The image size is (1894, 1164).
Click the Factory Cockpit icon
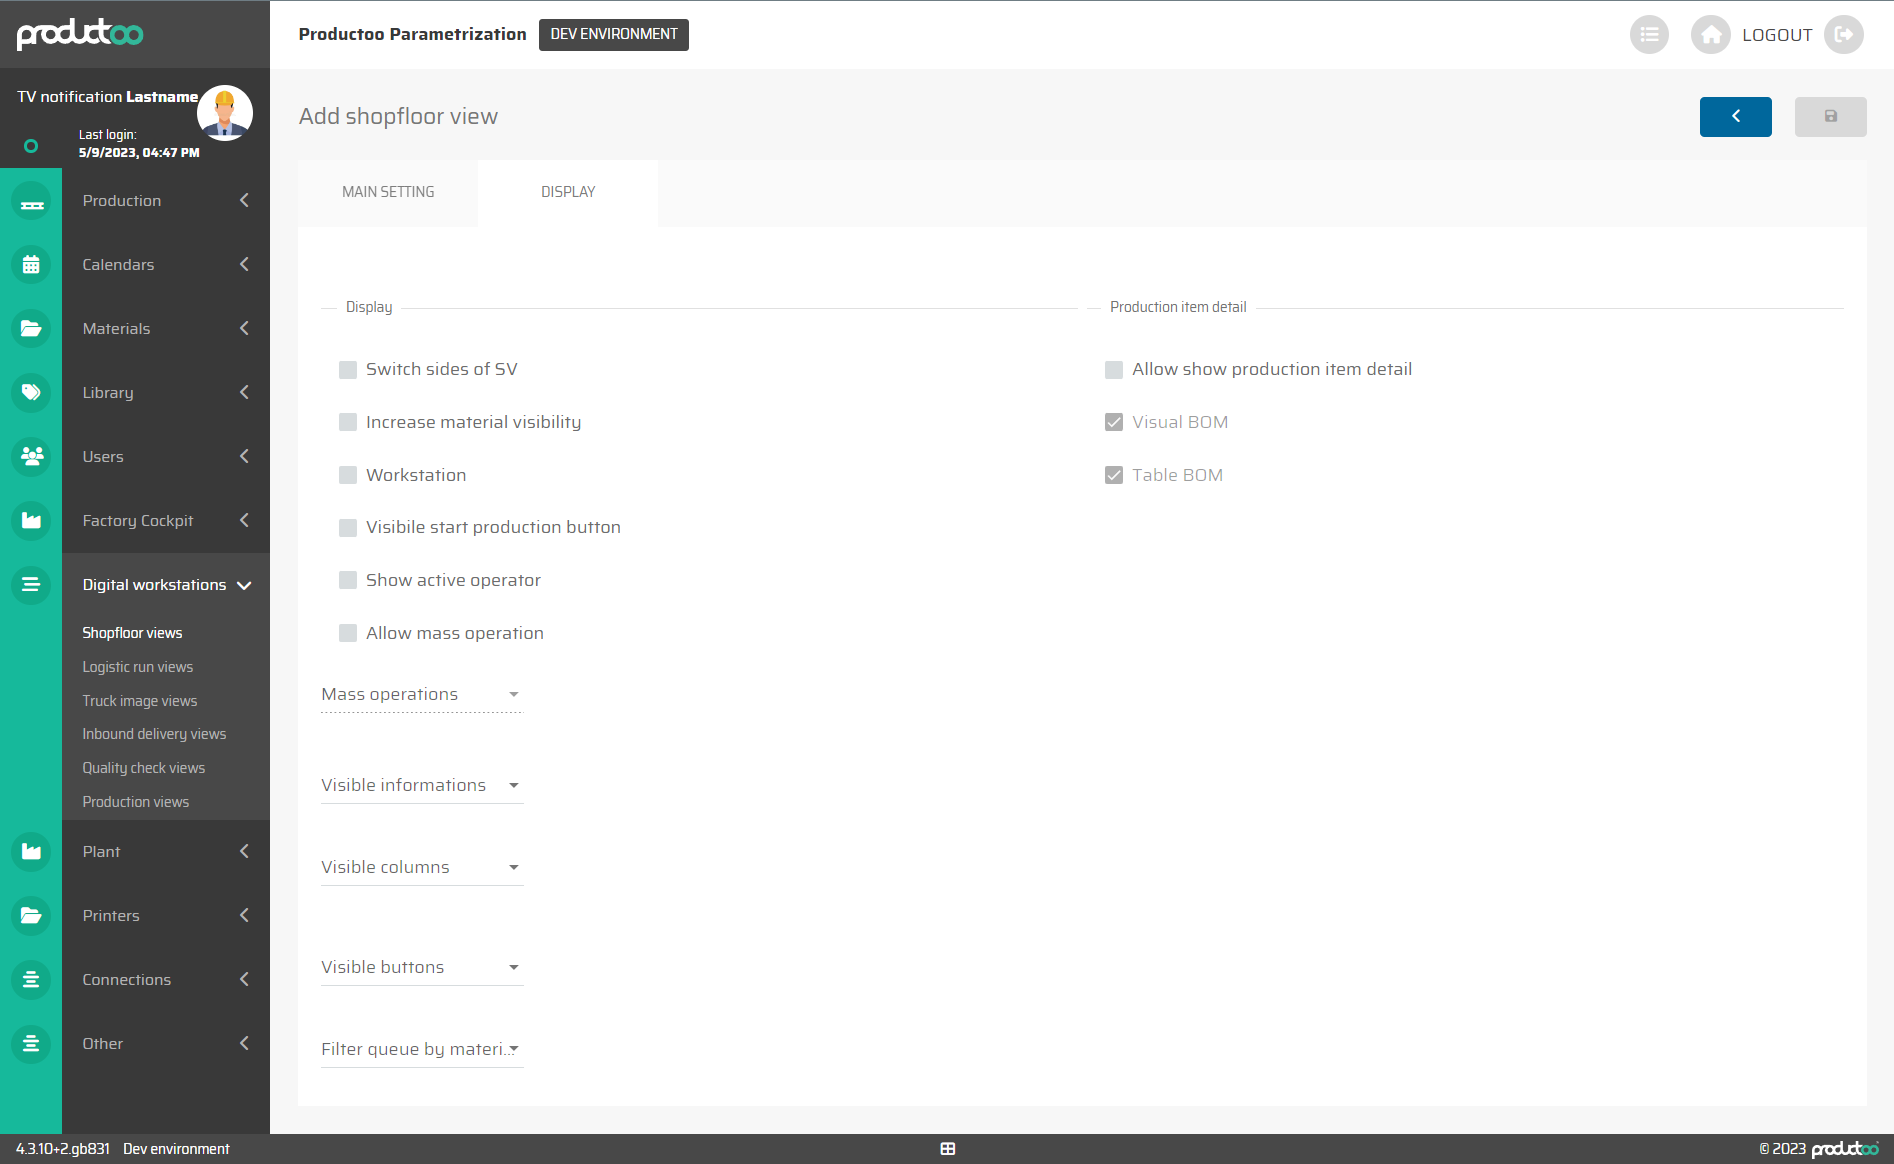pyautogui.click(x=31, y=521)
